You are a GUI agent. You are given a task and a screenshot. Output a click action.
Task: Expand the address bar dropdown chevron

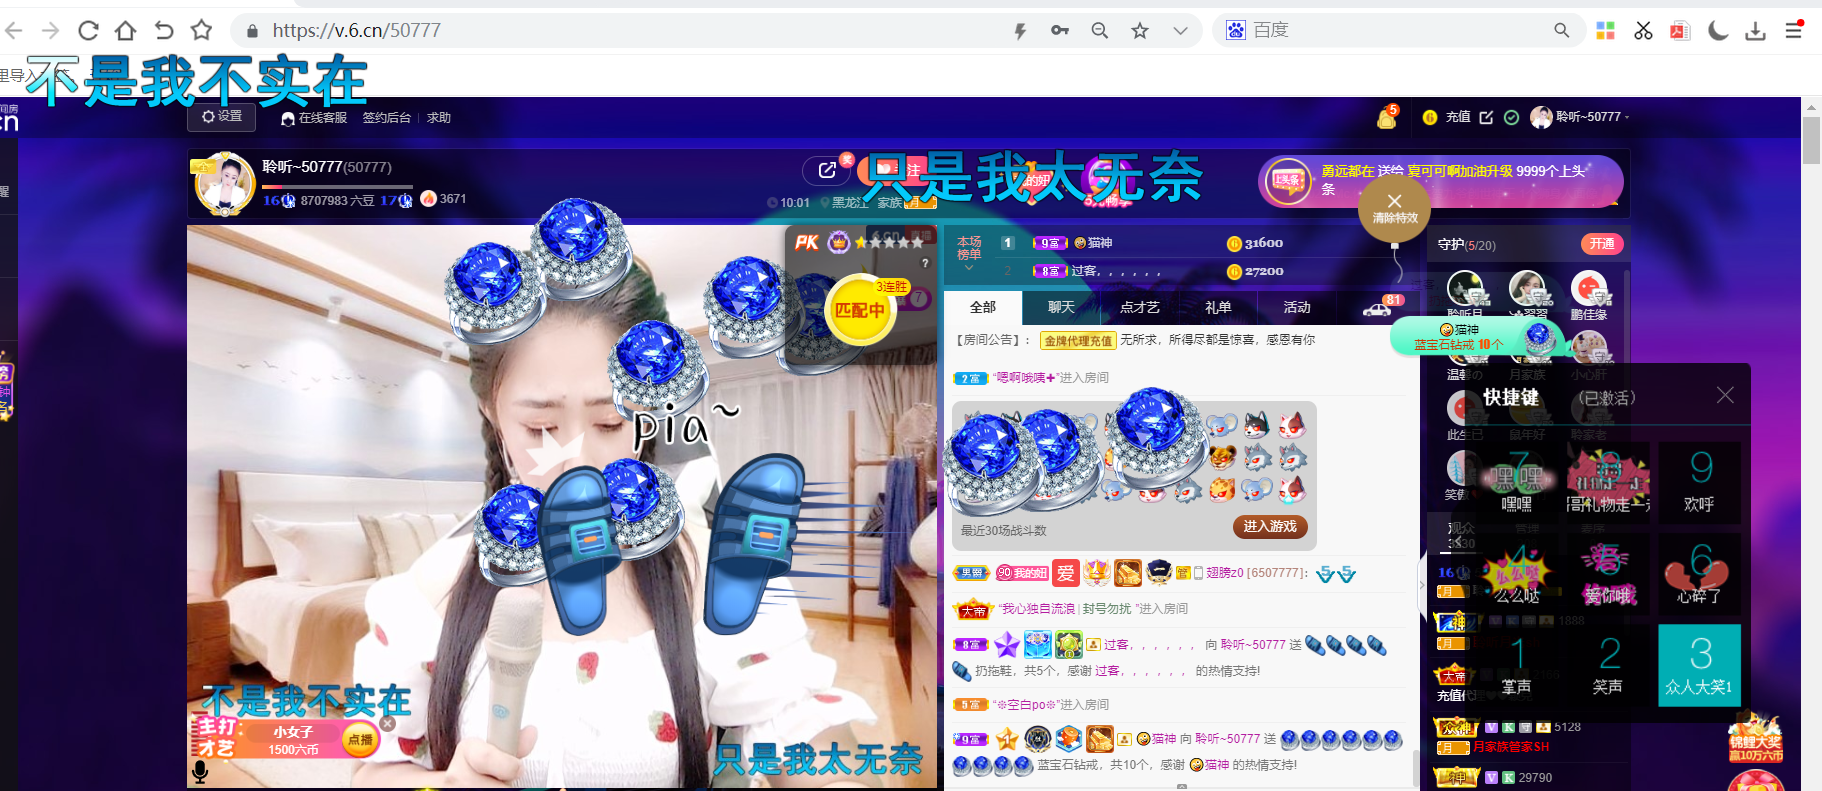[1180, 31]
